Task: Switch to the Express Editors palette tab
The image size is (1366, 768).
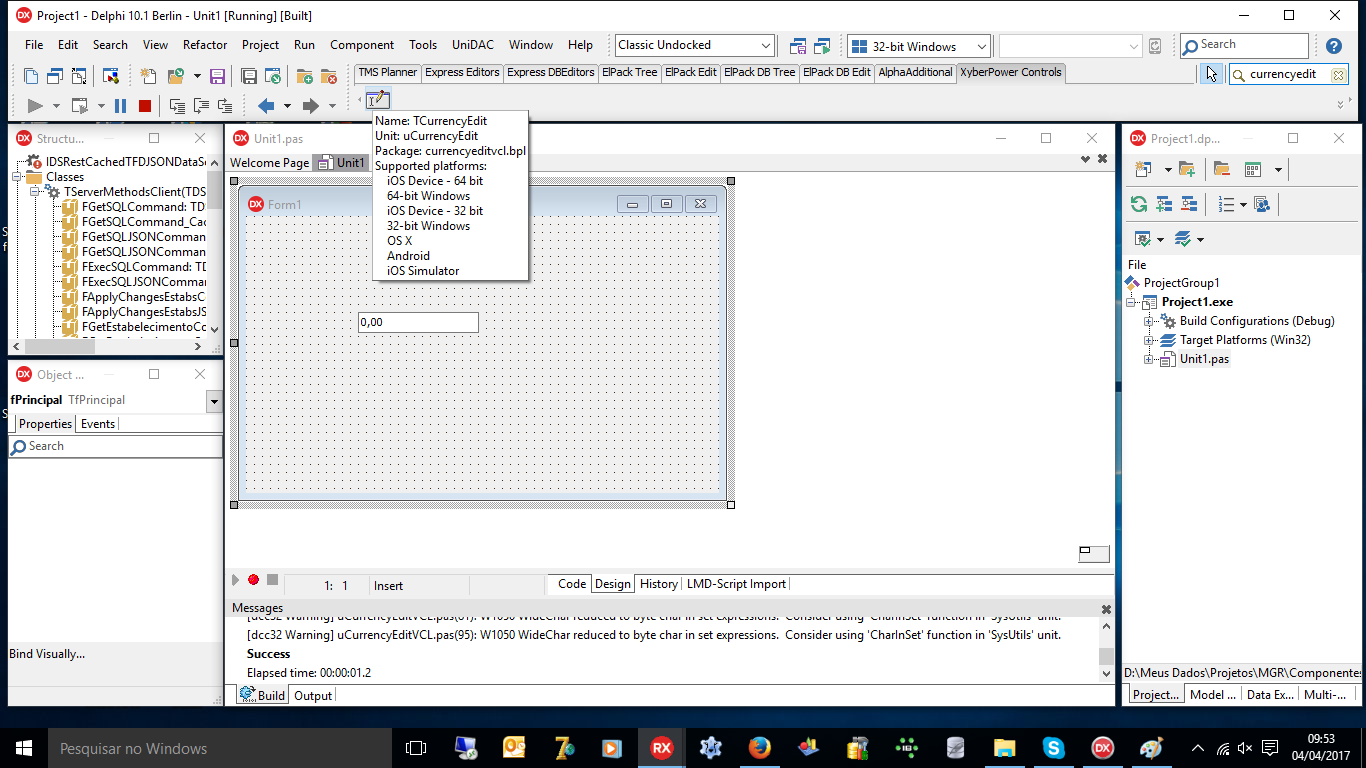Action: 462,72
